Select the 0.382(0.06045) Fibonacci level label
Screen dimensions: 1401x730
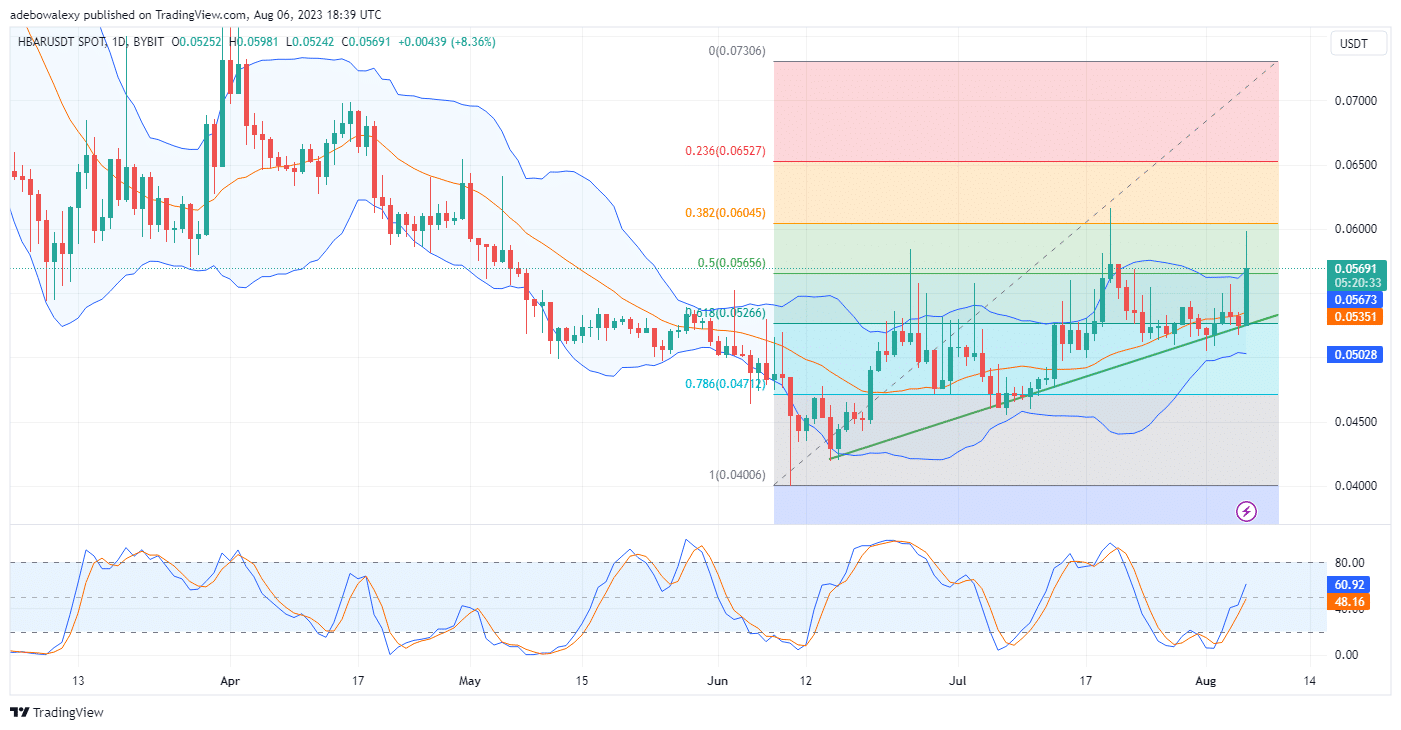[x=726, y=213]
